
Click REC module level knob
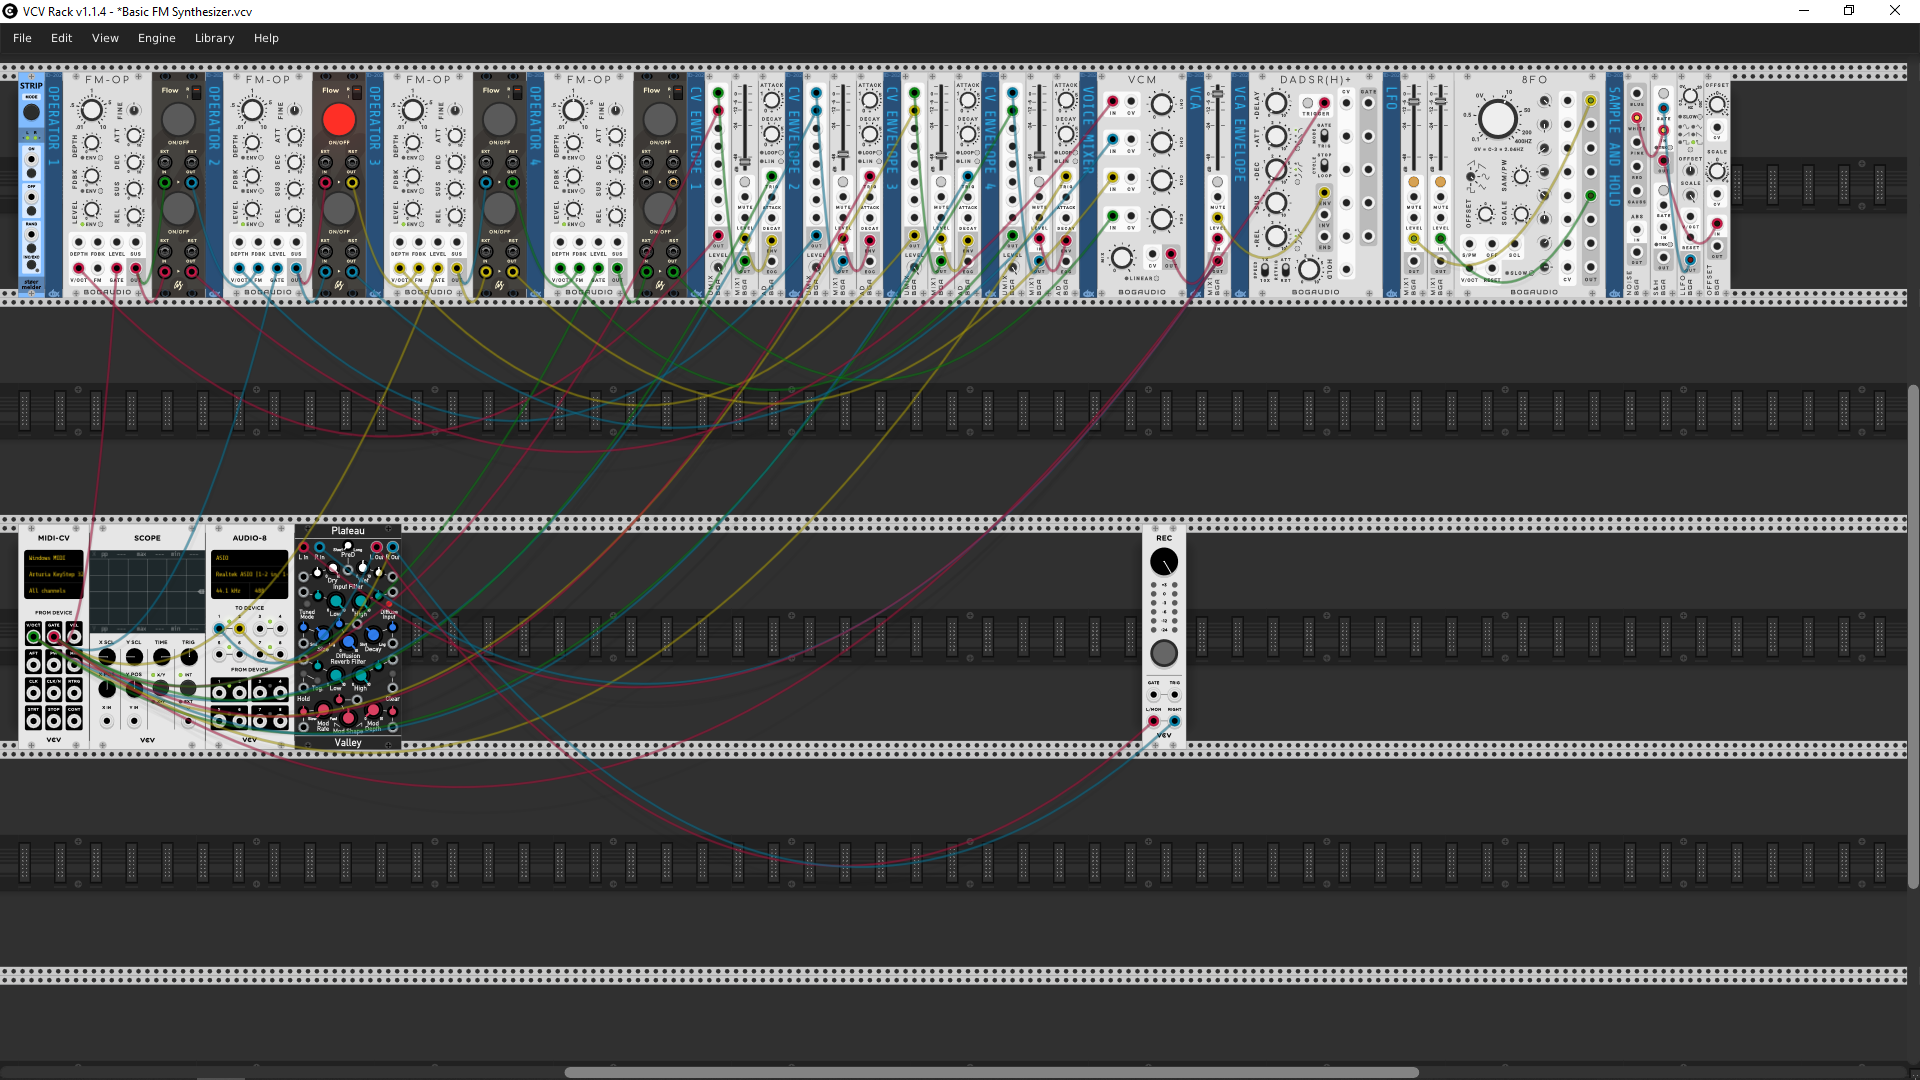[x=1164, y=562]
